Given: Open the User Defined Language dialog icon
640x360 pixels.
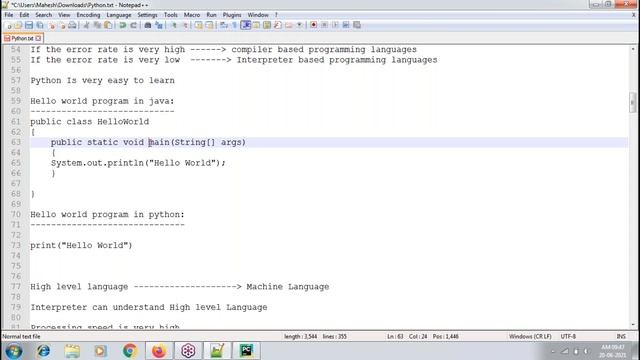Looking at the screenshot, I should 256,25.
